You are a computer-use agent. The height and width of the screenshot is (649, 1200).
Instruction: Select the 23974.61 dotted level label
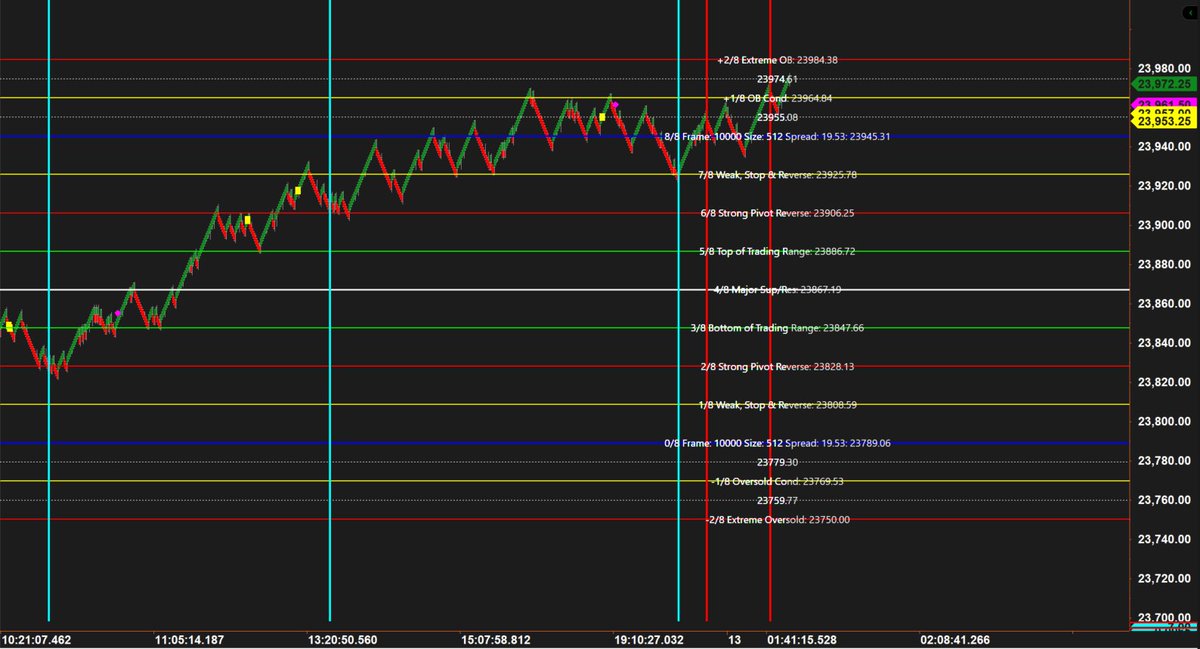777,79
